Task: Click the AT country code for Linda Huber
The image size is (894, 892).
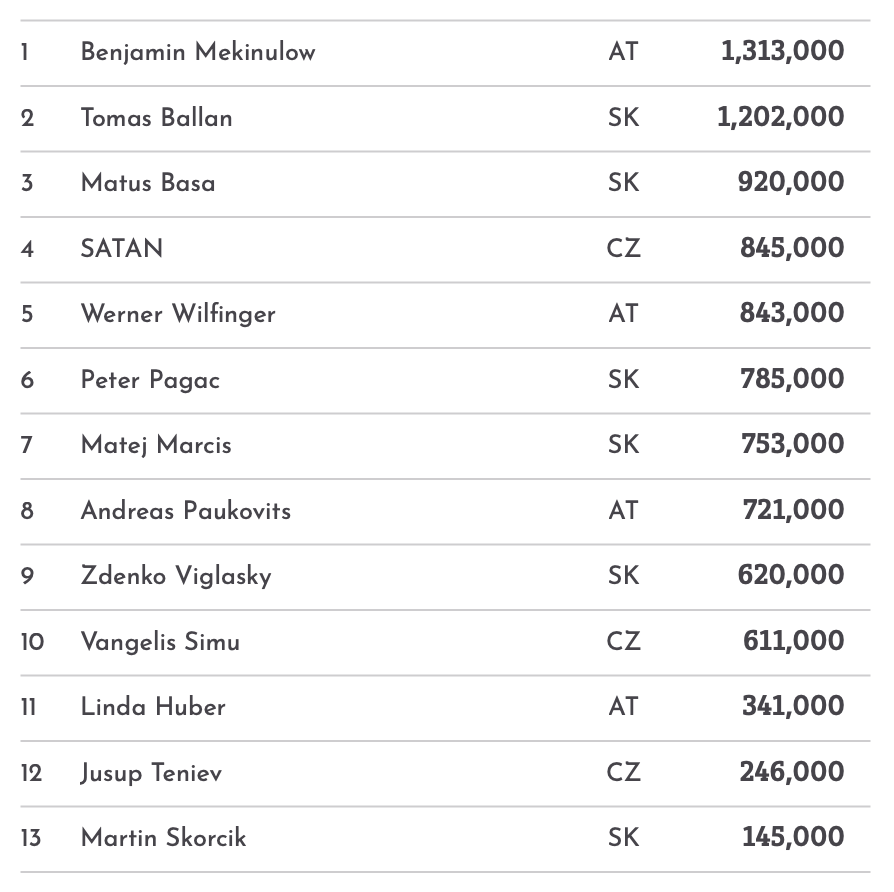Action: tap(622, 707)
